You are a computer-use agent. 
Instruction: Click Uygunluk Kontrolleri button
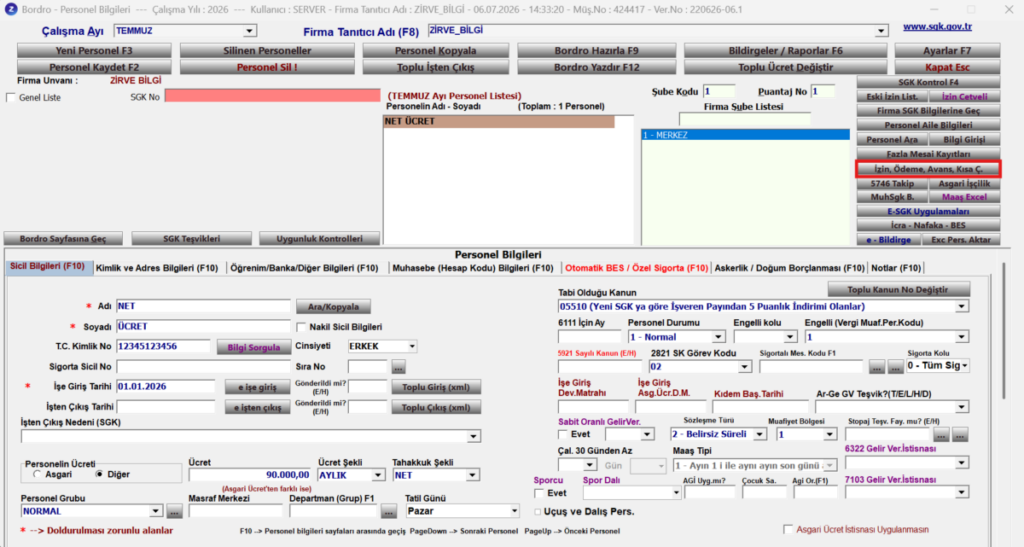(x=319, y=239)
